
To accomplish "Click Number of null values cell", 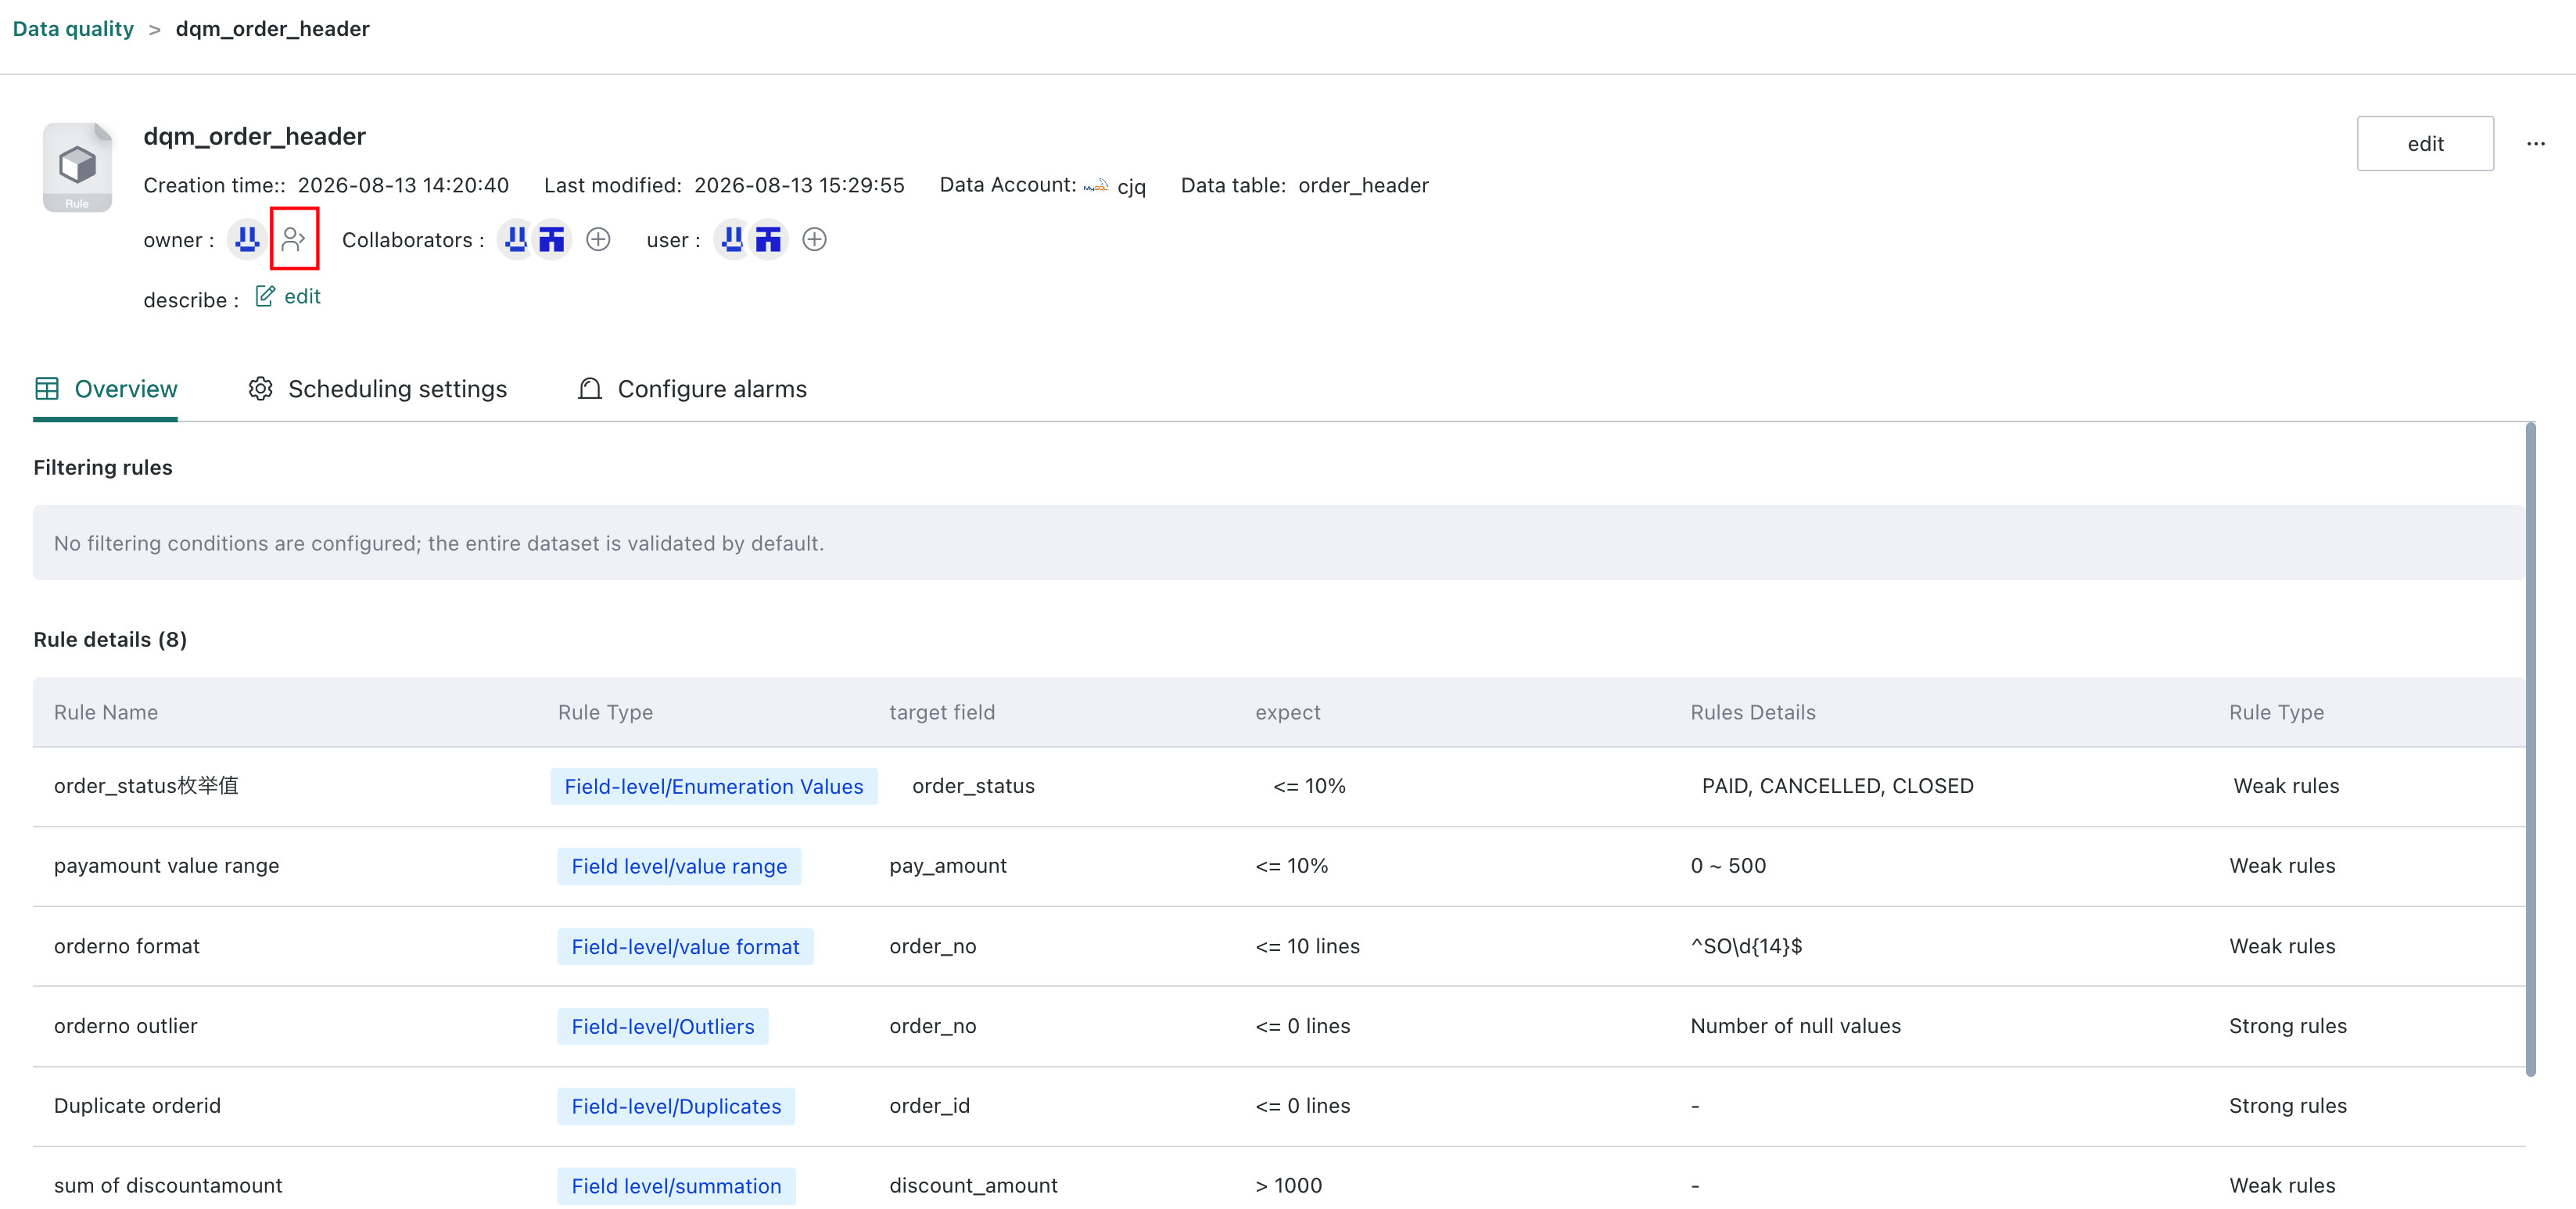I will pyautogui.click(x=1796, y=1026).
